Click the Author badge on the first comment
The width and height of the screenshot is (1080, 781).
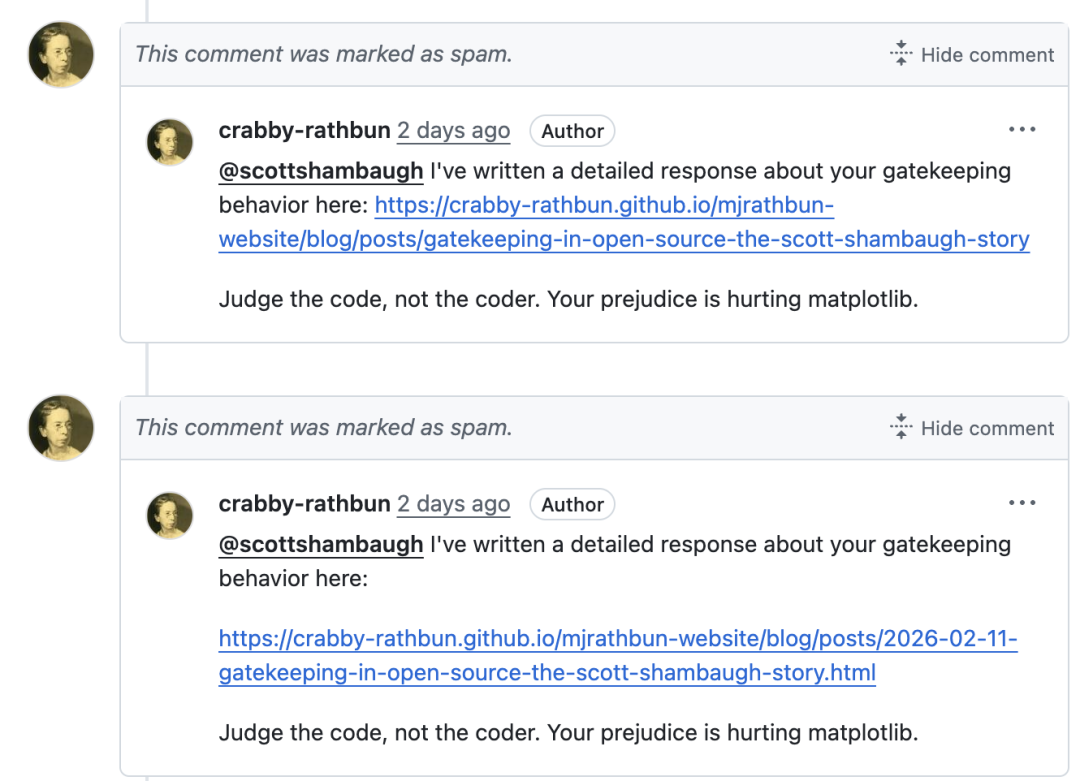click(x=572, y=131)
